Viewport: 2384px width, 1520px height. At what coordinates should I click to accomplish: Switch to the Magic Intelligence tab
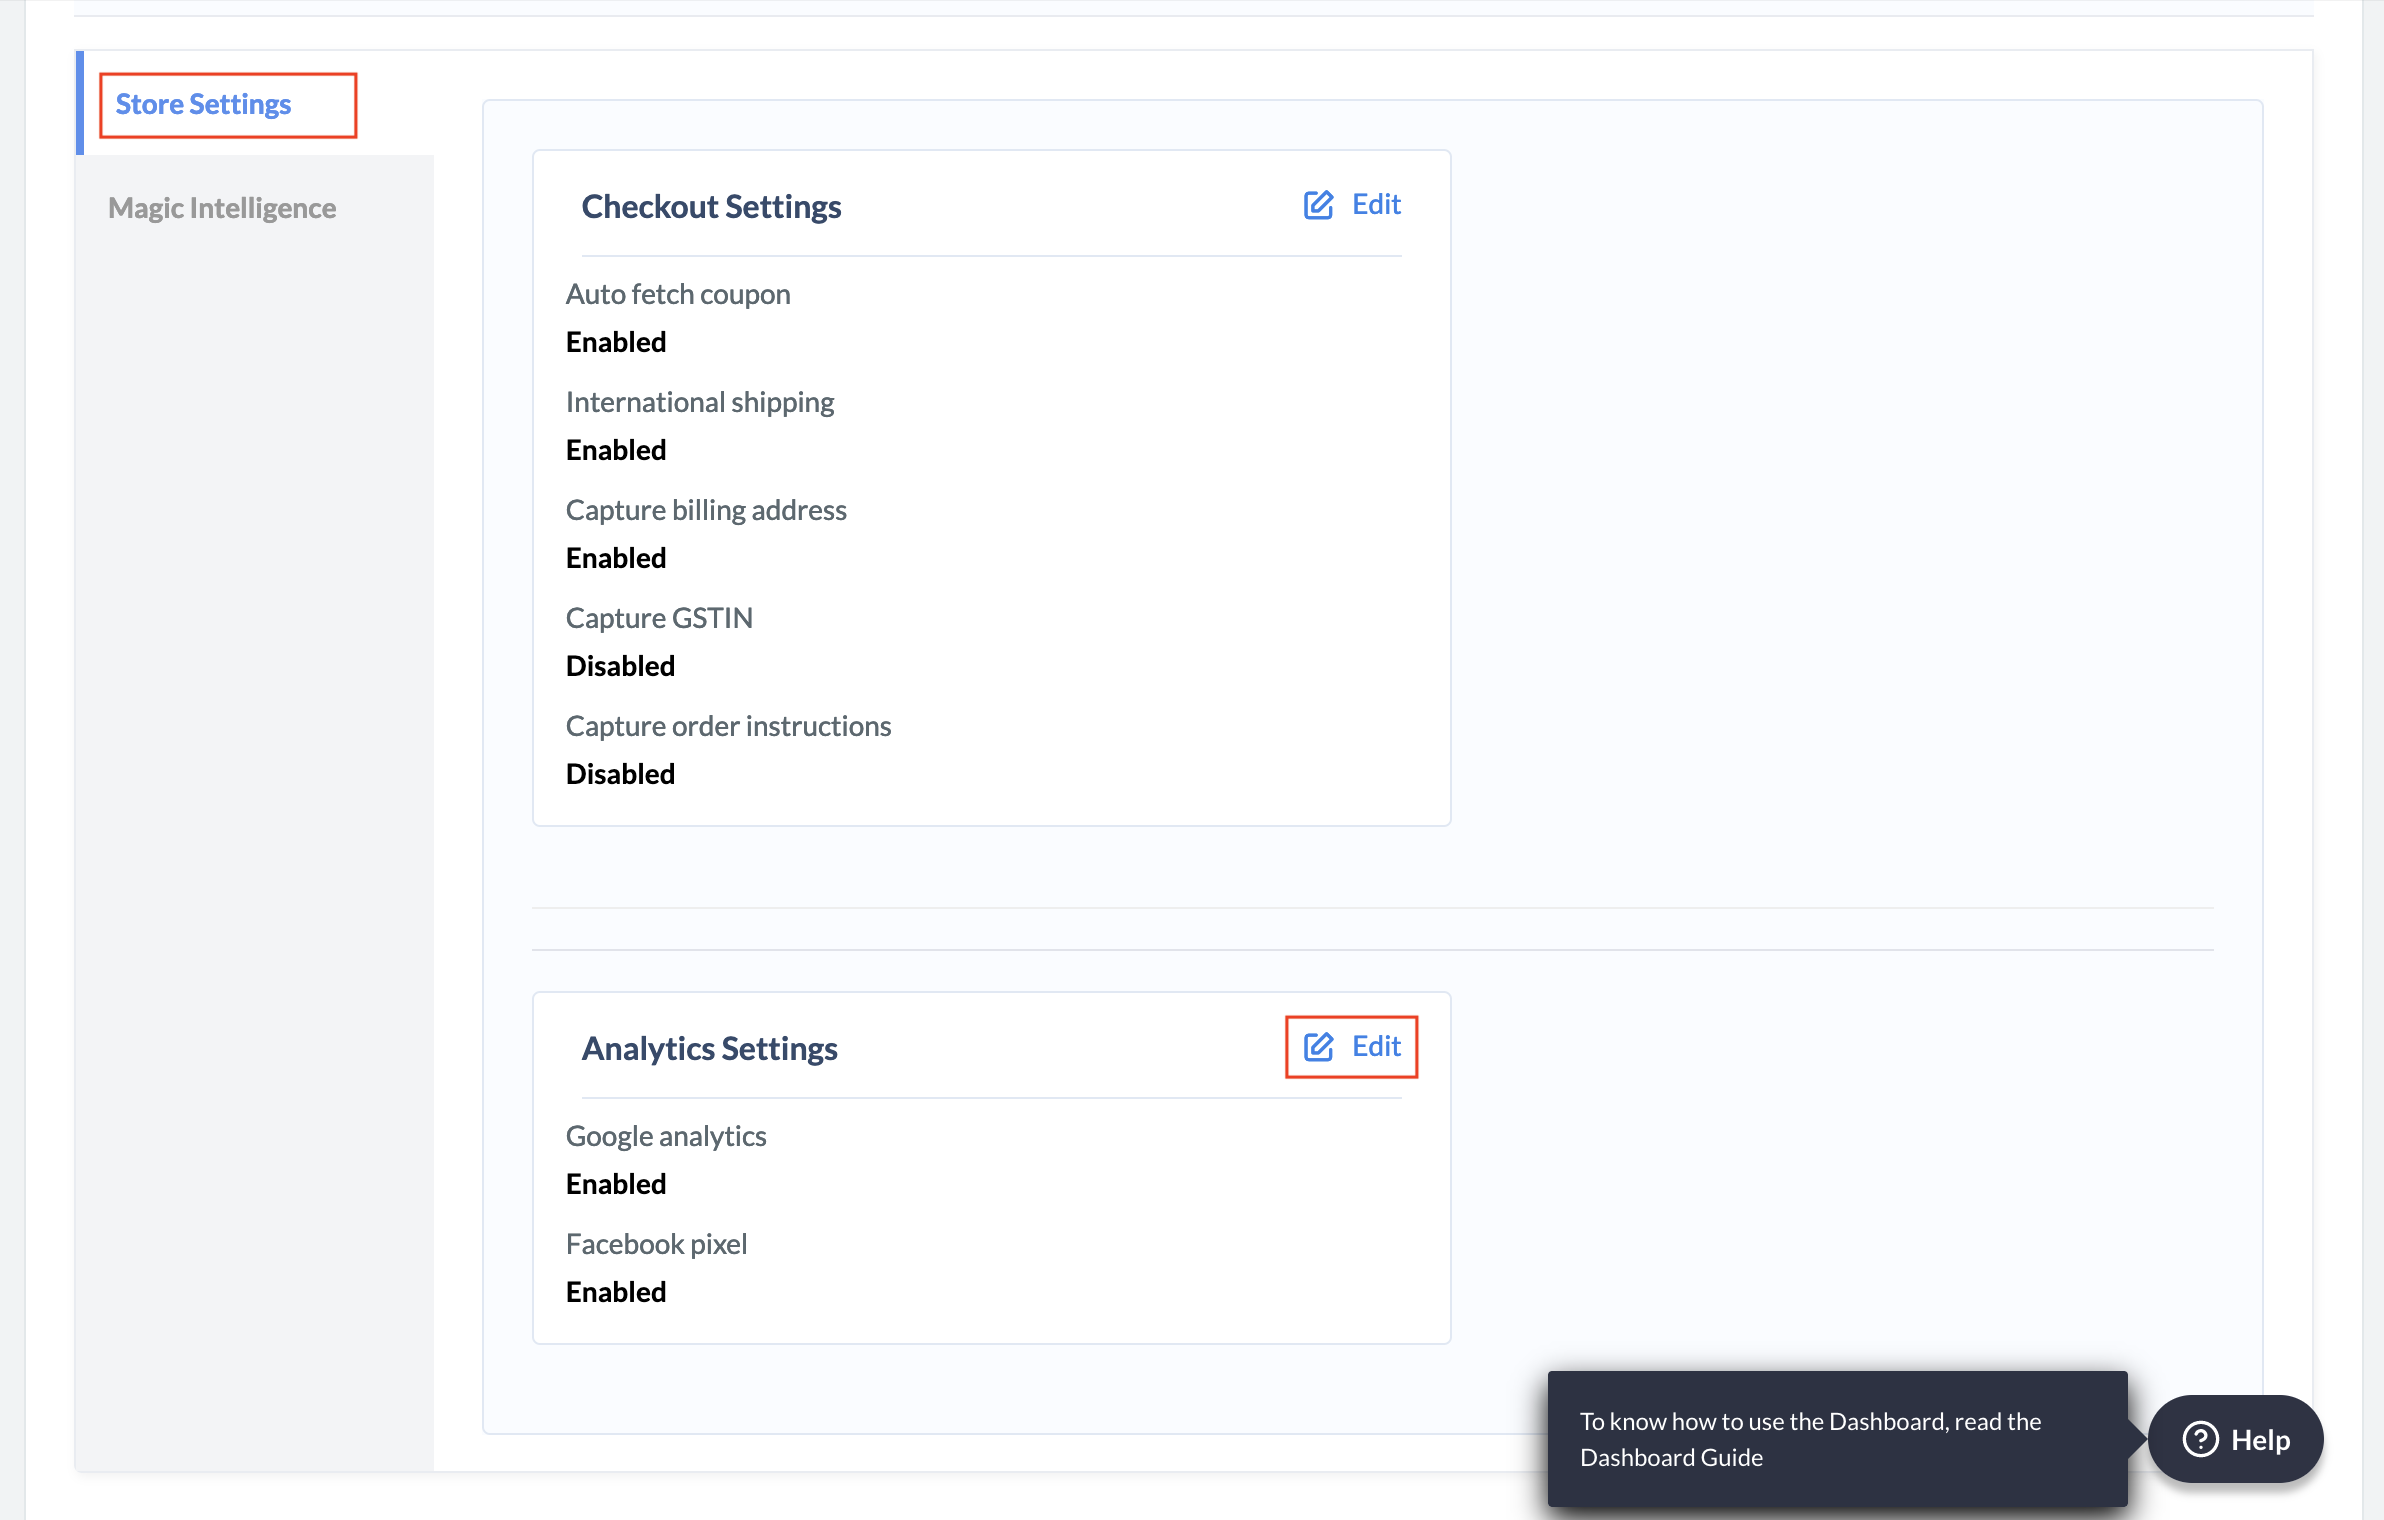[222, 207]
